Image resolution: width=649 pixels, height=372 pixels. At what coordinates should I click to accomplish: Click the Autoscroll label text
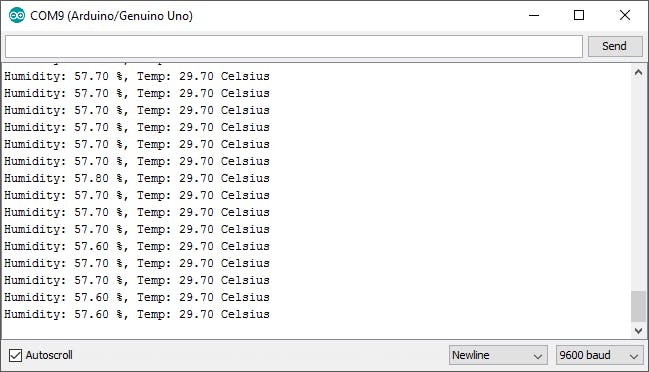[49, 355]
